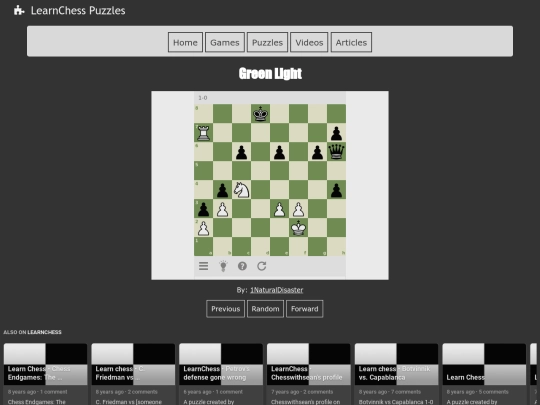This screenshot has height=405, width=540.
Task: Open Chesswithsean's profile card
Action: (309, 374)
